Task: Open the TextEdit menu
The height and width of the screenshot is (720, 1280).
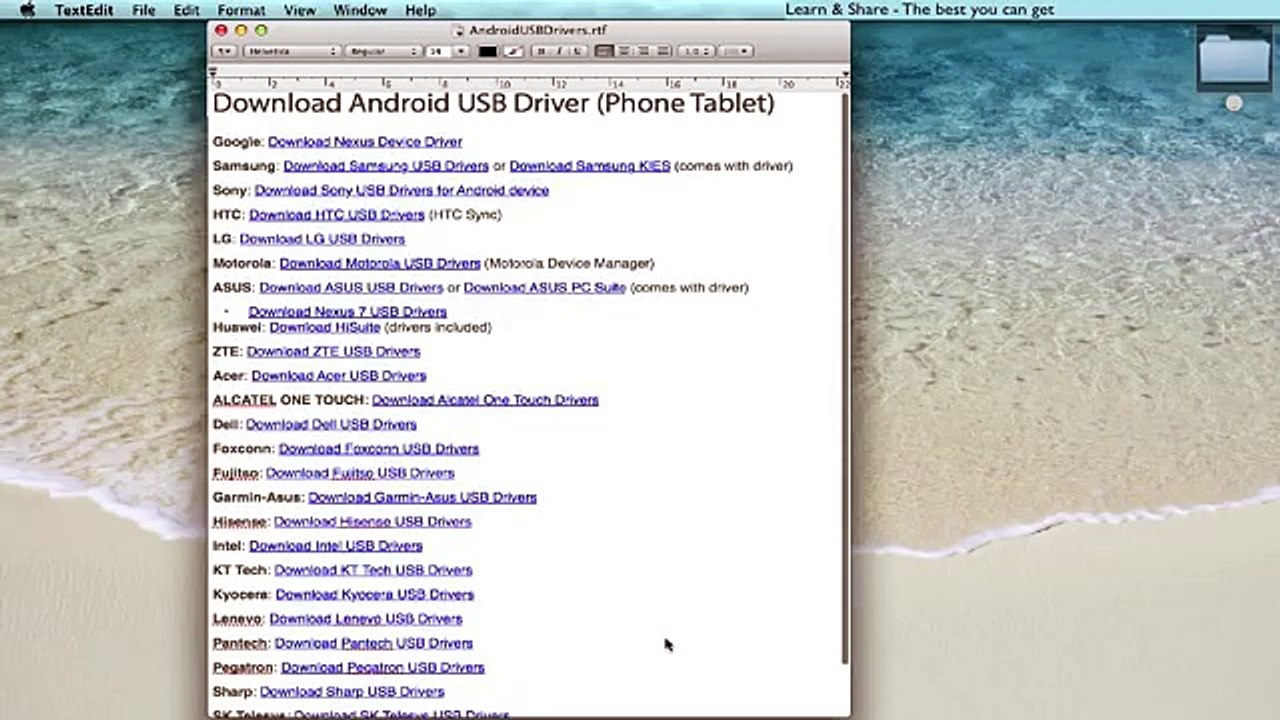Action: point(82,10)
